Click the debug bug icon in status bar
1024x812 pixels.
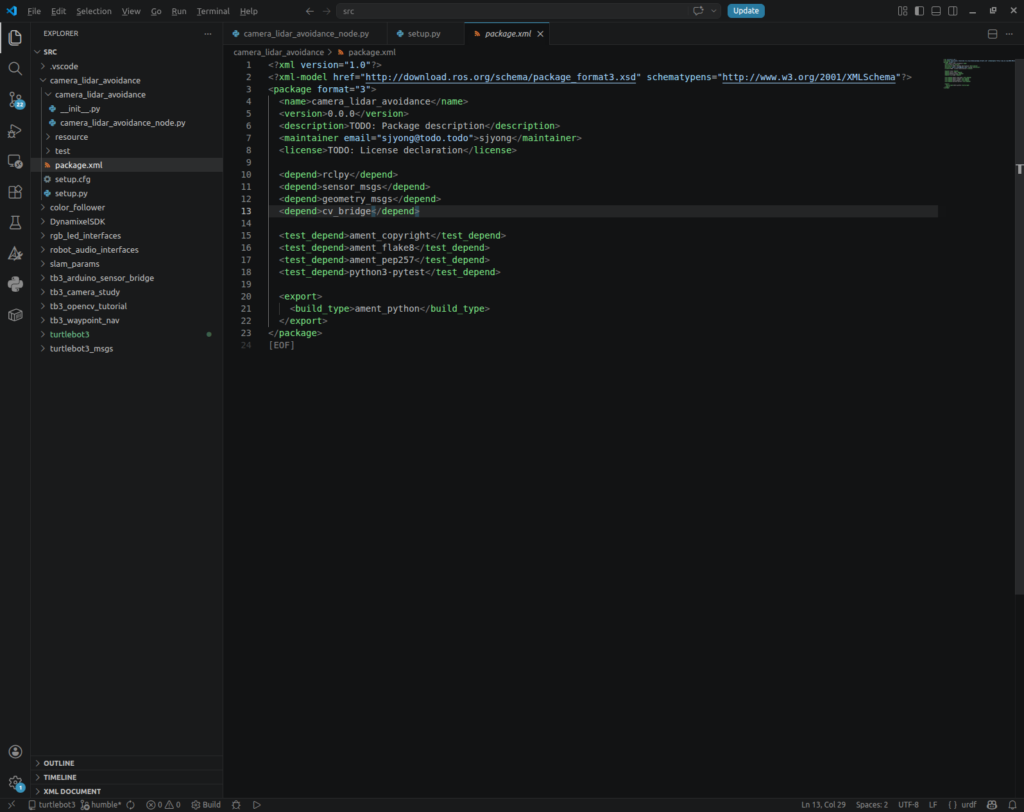pos(236,805)
